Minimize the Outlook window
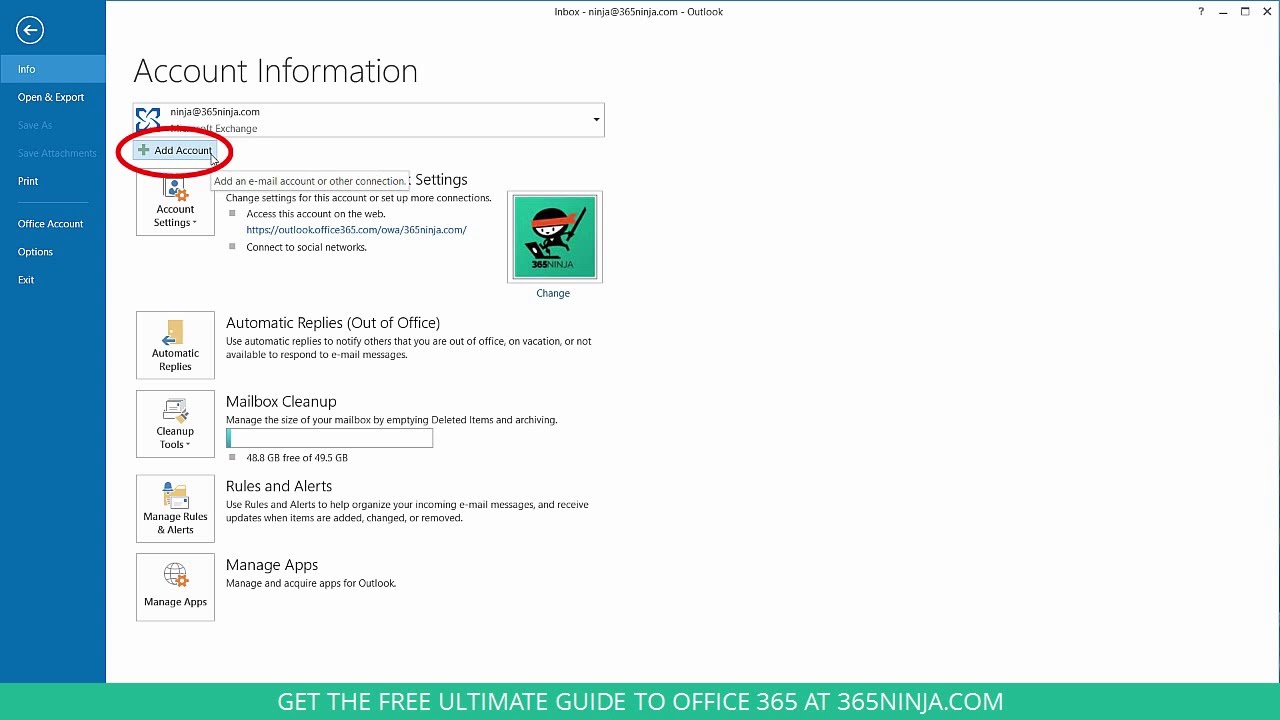This screenshot has width=1280, height=720. click(x=1223, y=12)
